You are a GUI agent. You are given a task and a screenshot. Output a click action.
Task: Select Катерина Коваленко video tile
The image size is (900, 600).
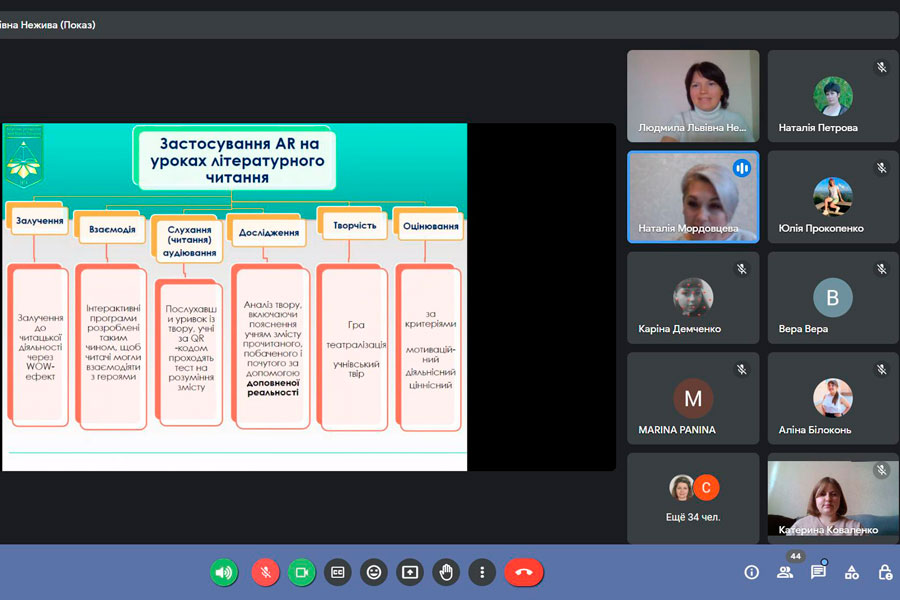click(x=833, y=498)
